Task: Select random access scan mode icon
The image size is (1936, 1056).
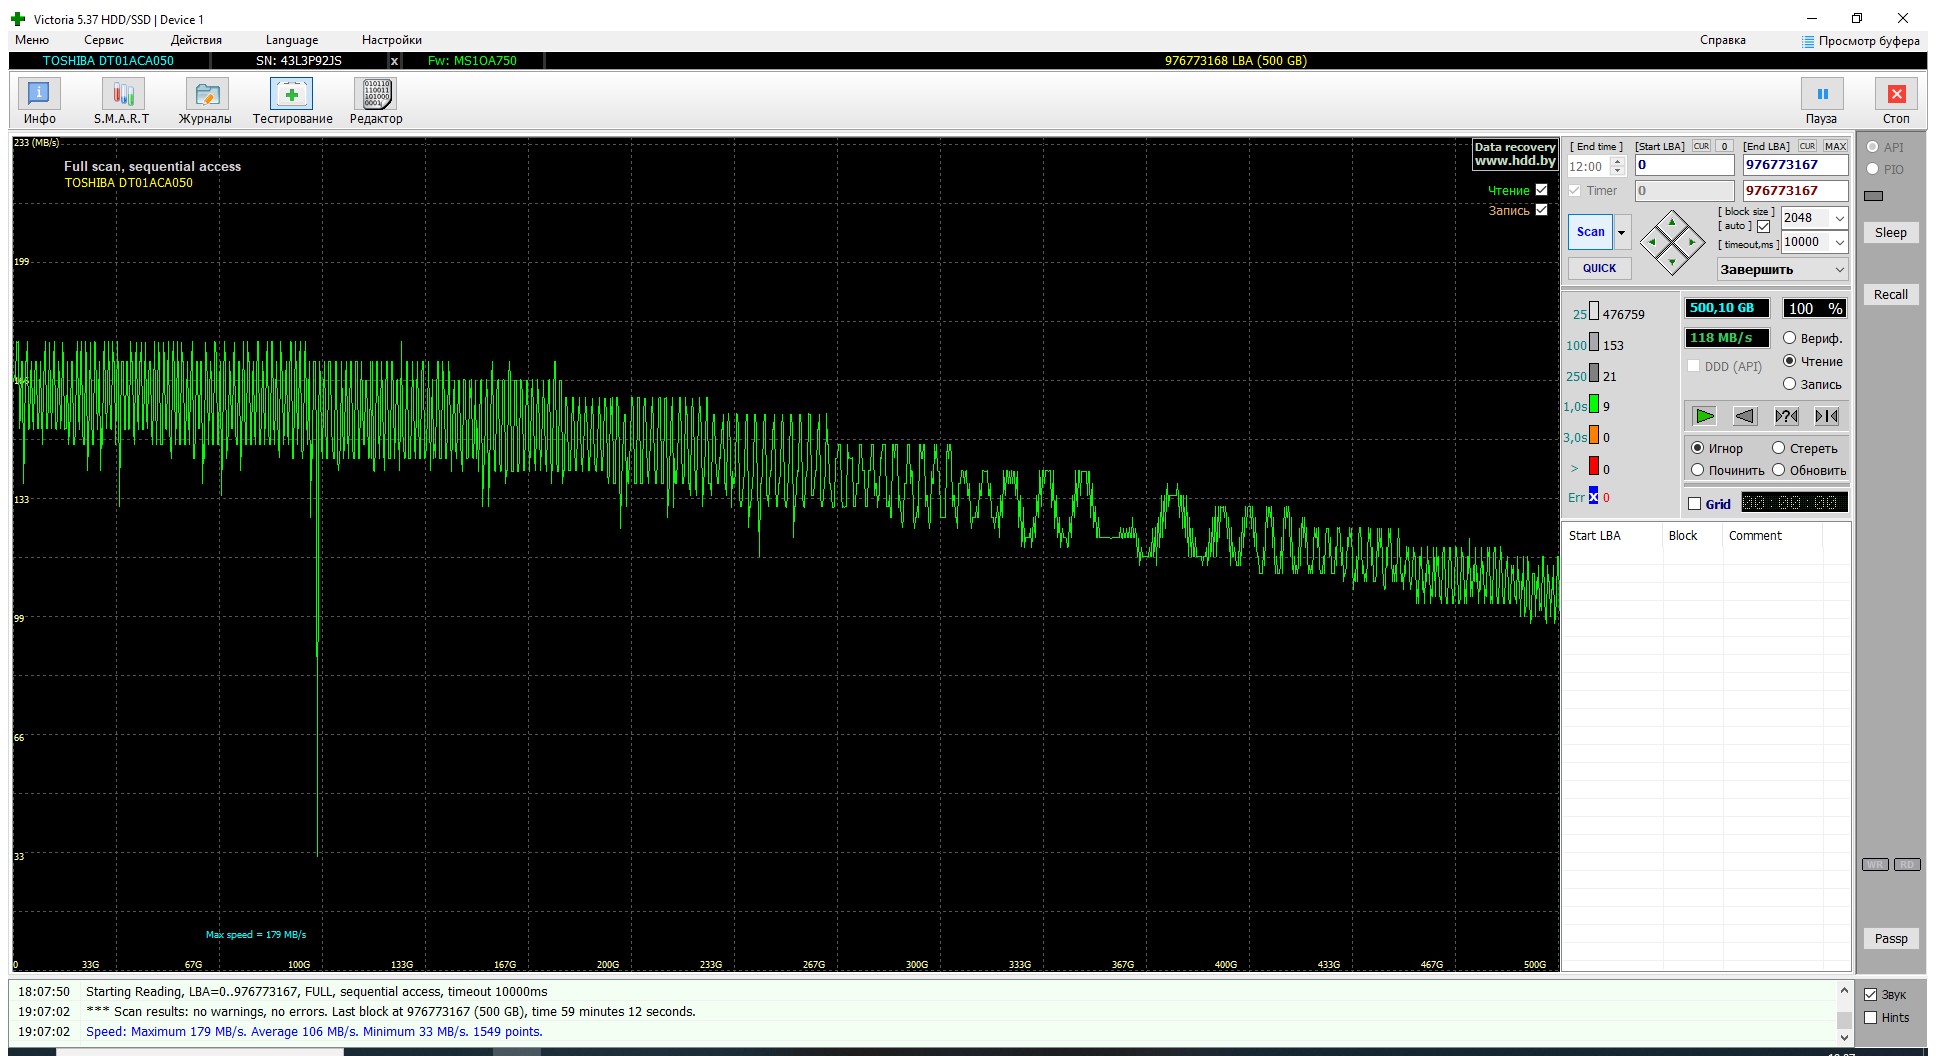Action: [x=1786, y=416]
